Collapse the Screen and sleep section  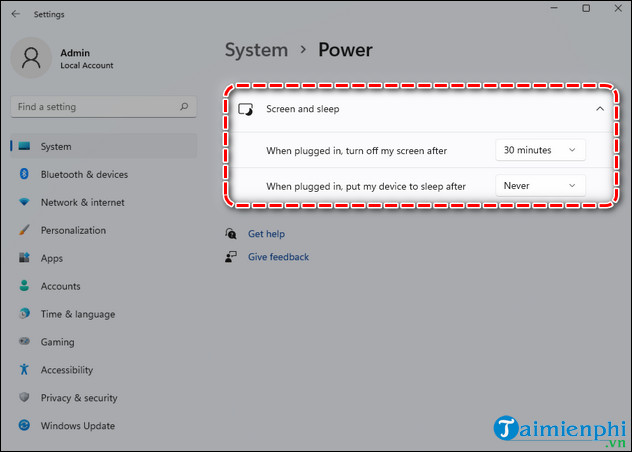tap(599, 108)
